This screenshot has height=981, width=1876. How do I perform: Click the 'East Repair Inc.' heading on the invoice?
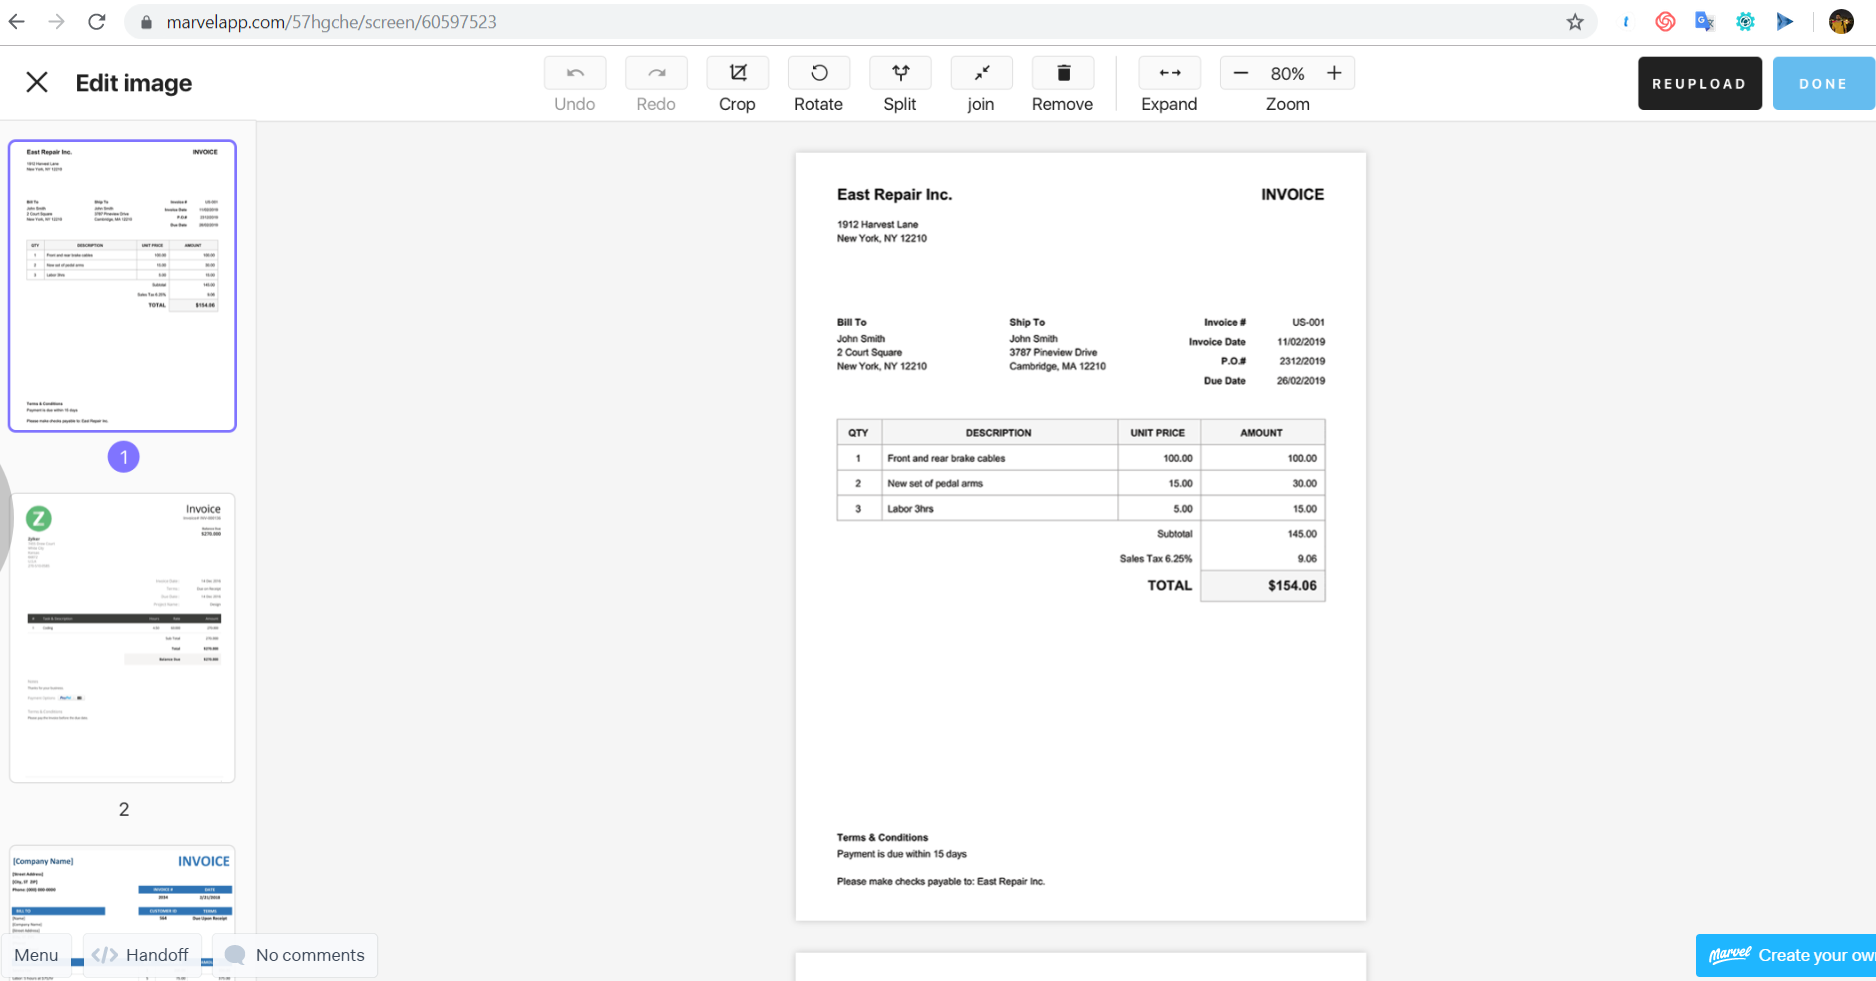(x=894, y=195)
